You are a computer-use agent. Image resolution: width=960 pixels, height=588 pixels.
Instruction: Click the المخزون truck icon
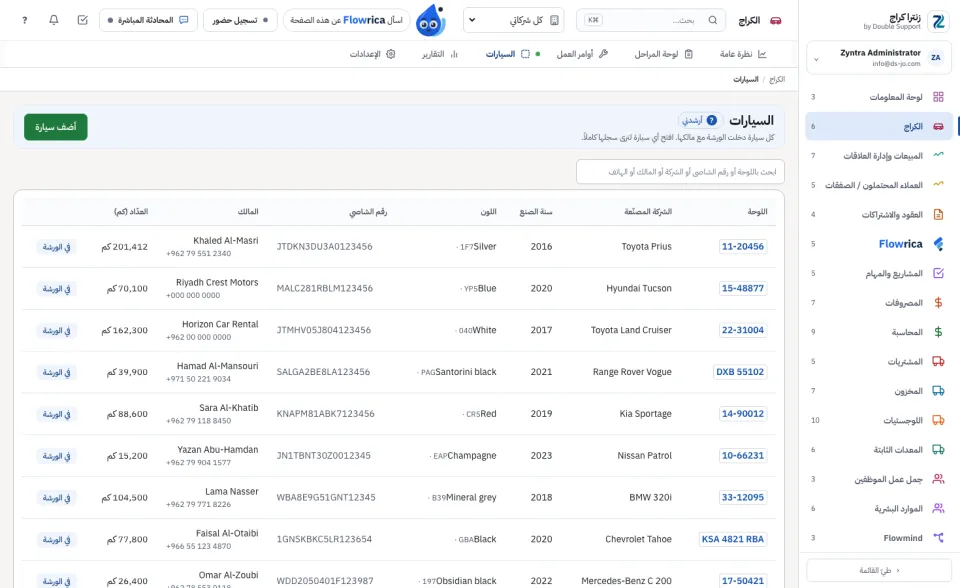click(938, 391)
